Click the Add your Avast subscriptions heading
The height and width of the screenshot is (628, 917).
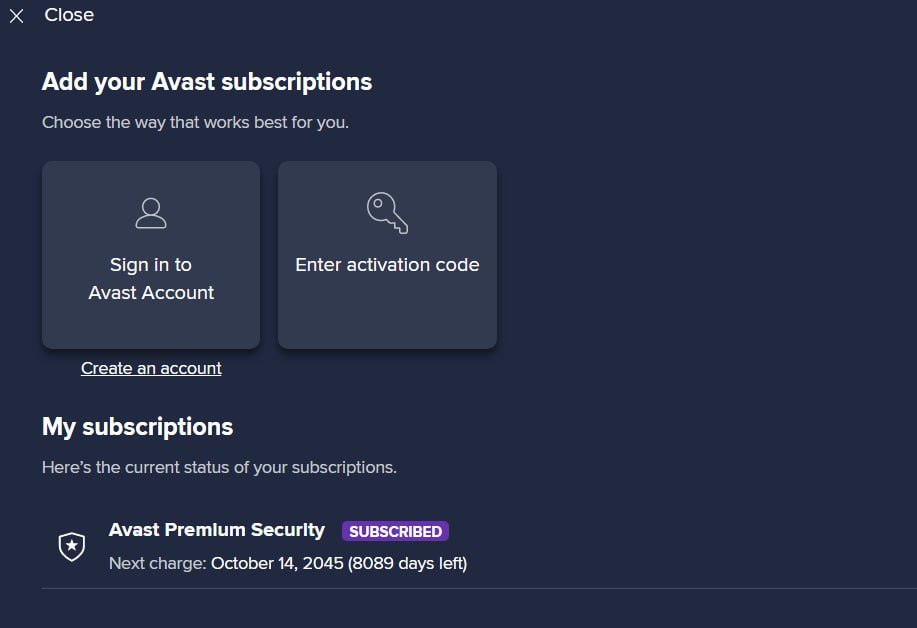coord(207,82)
